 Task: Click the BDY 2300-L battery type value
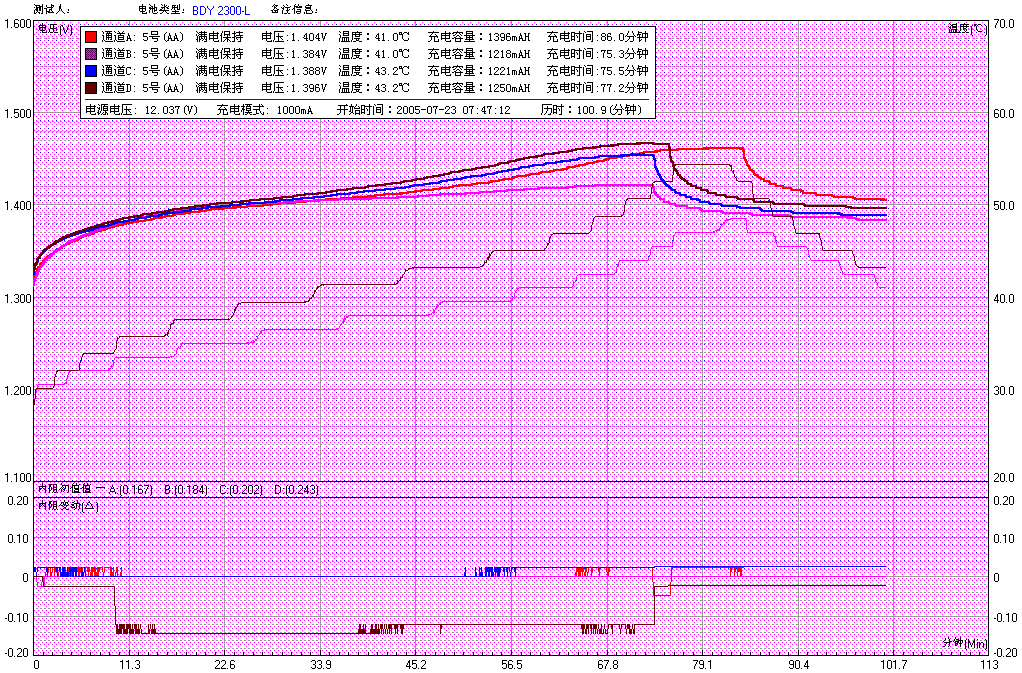coord(221,9)
